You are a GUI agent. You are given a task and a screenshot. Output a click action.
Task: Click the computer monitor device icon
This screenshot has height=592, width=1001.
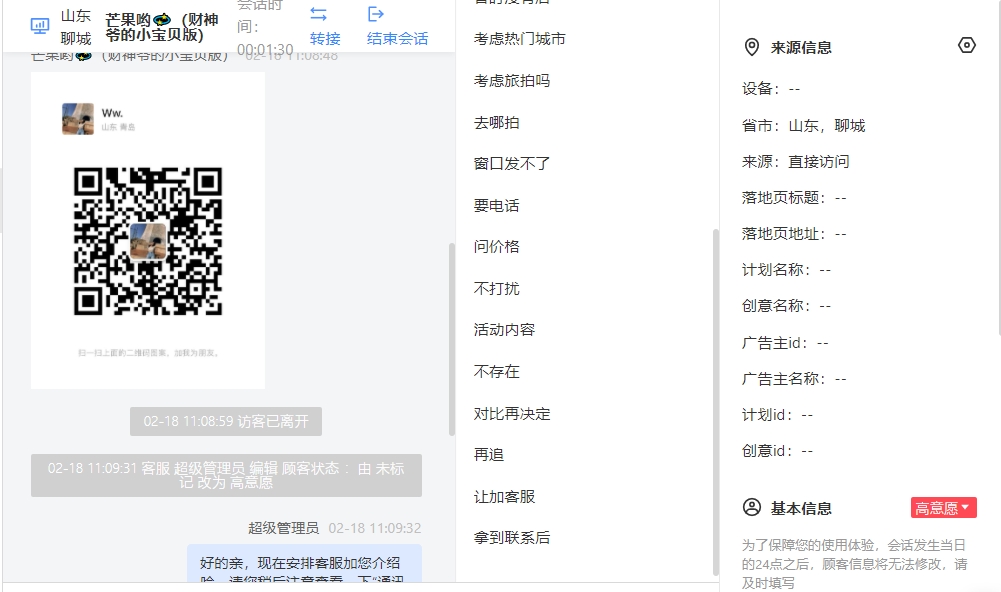[x=40, y=26]
